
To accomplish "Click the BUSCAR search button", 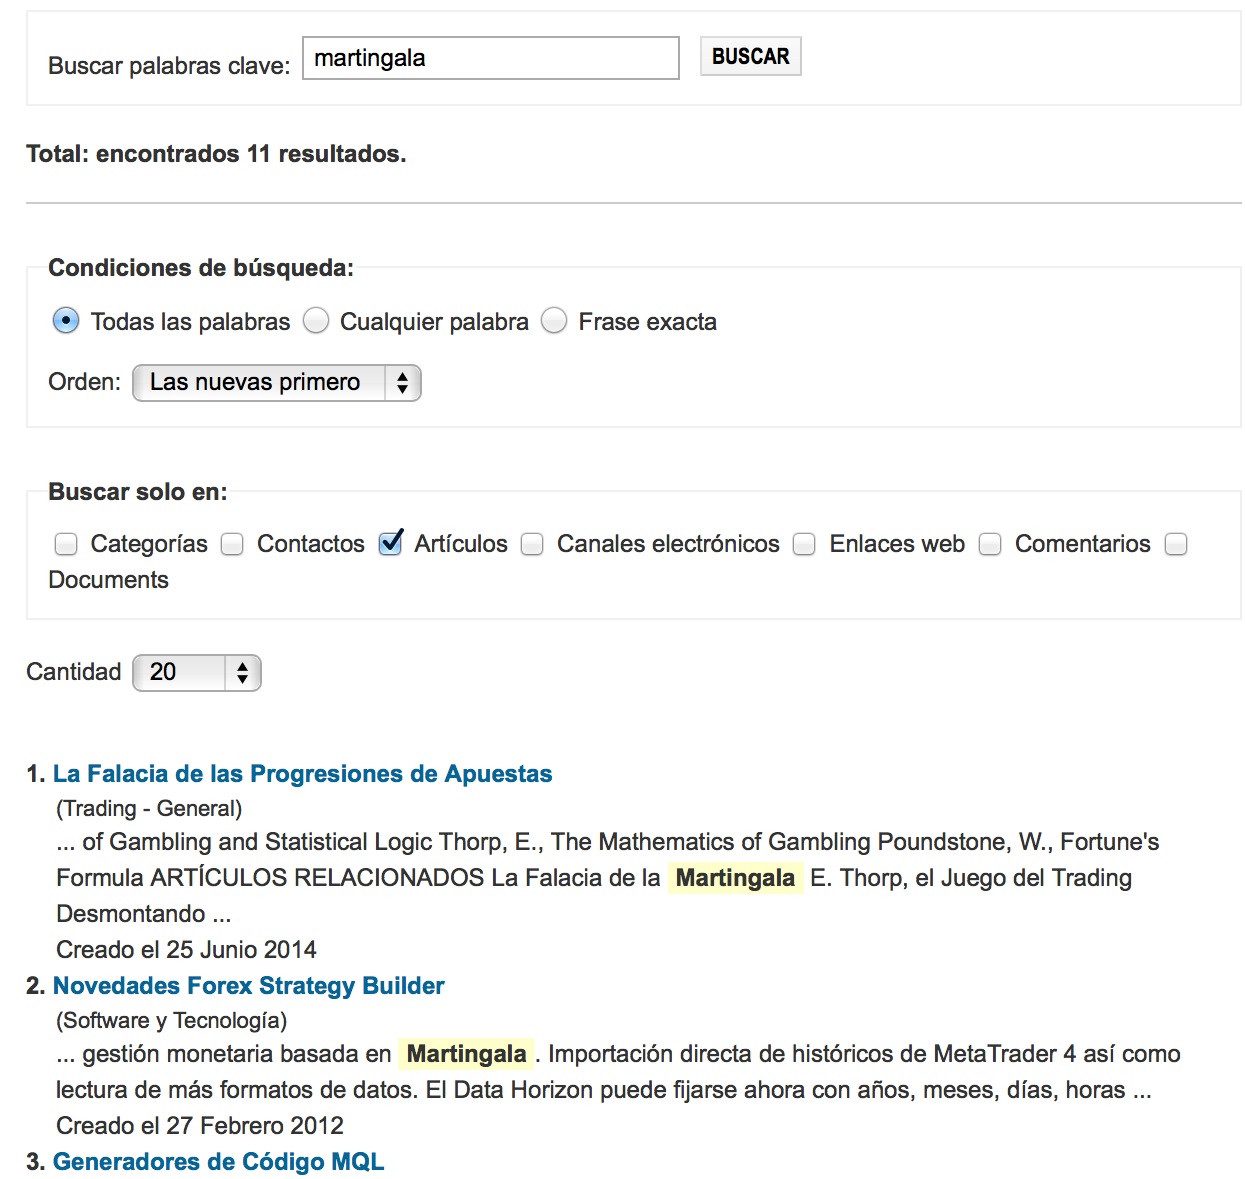I will point(750,57).
